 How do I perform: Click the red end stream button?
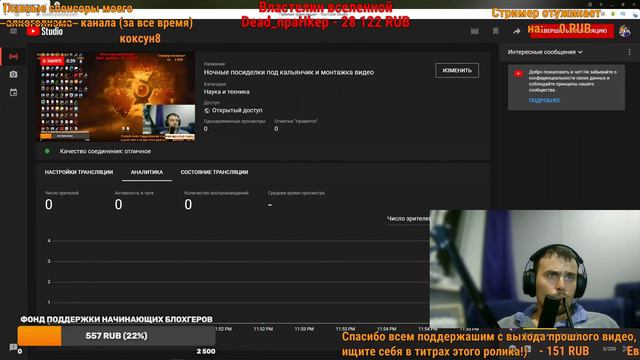pyautogui.click(x=571, y=31)
